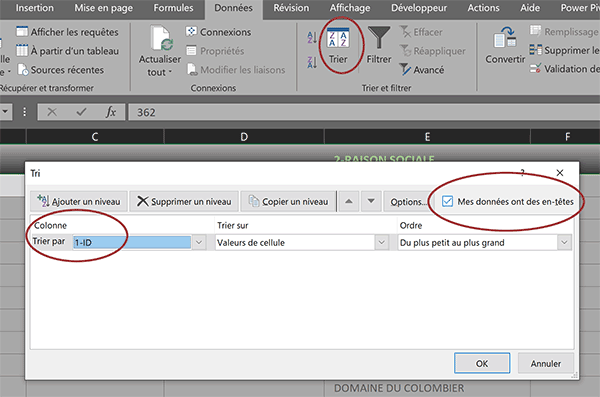The image size is (600, 397).
Task: Click Supprimer les doublons command
Action: click(x=564, y=50)
